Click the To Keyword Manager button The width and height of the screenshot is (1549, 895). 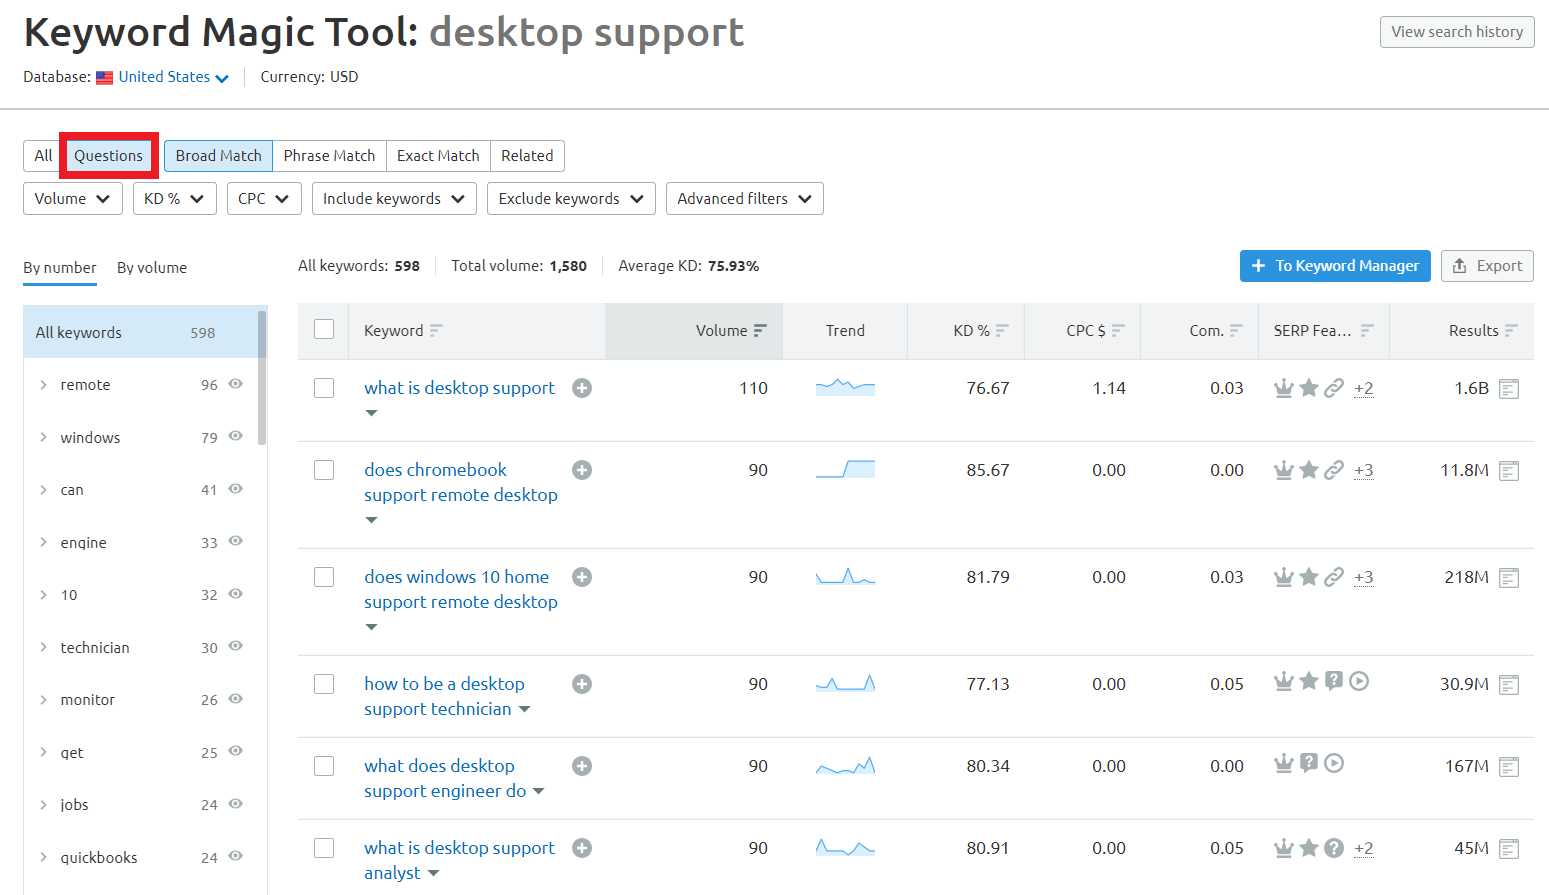(1334, 266)
